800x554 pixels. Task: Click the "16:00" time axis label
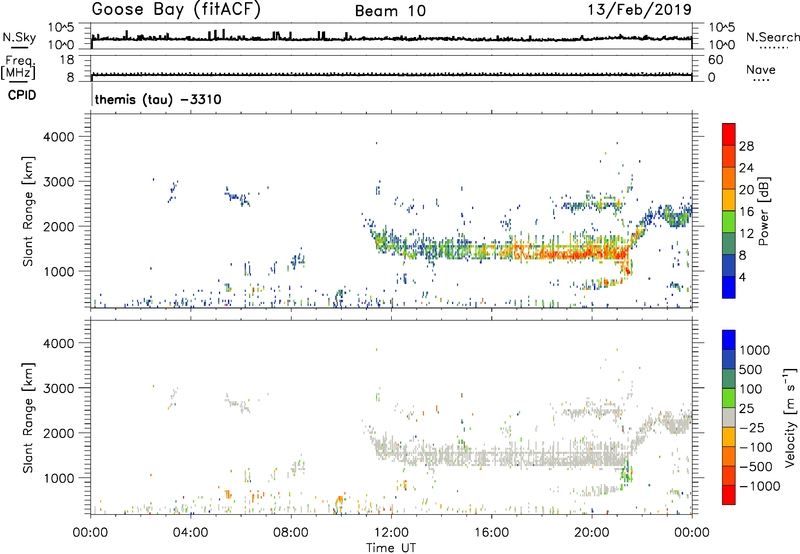click(x=491, y=533)
